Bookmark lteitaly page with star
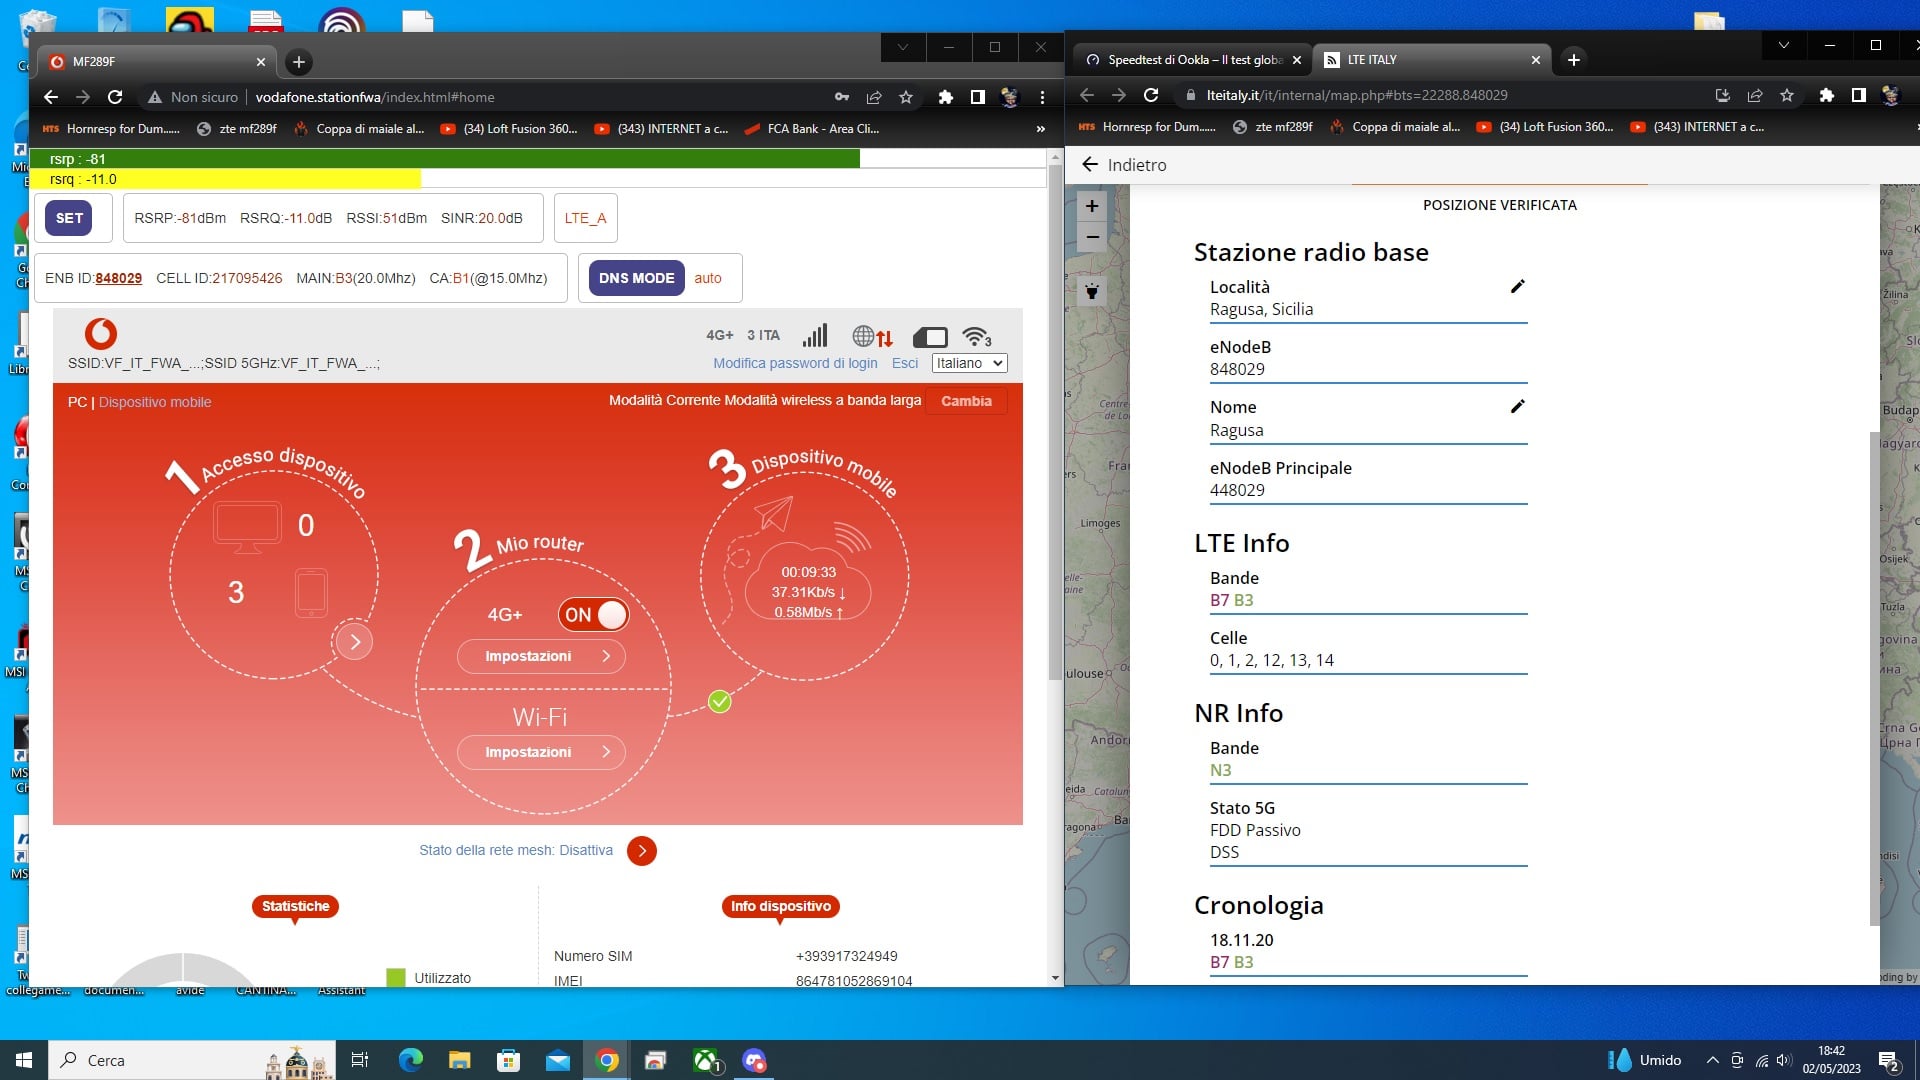The width and height of the screenshot is (1920, 1080). click(1787, 95)
